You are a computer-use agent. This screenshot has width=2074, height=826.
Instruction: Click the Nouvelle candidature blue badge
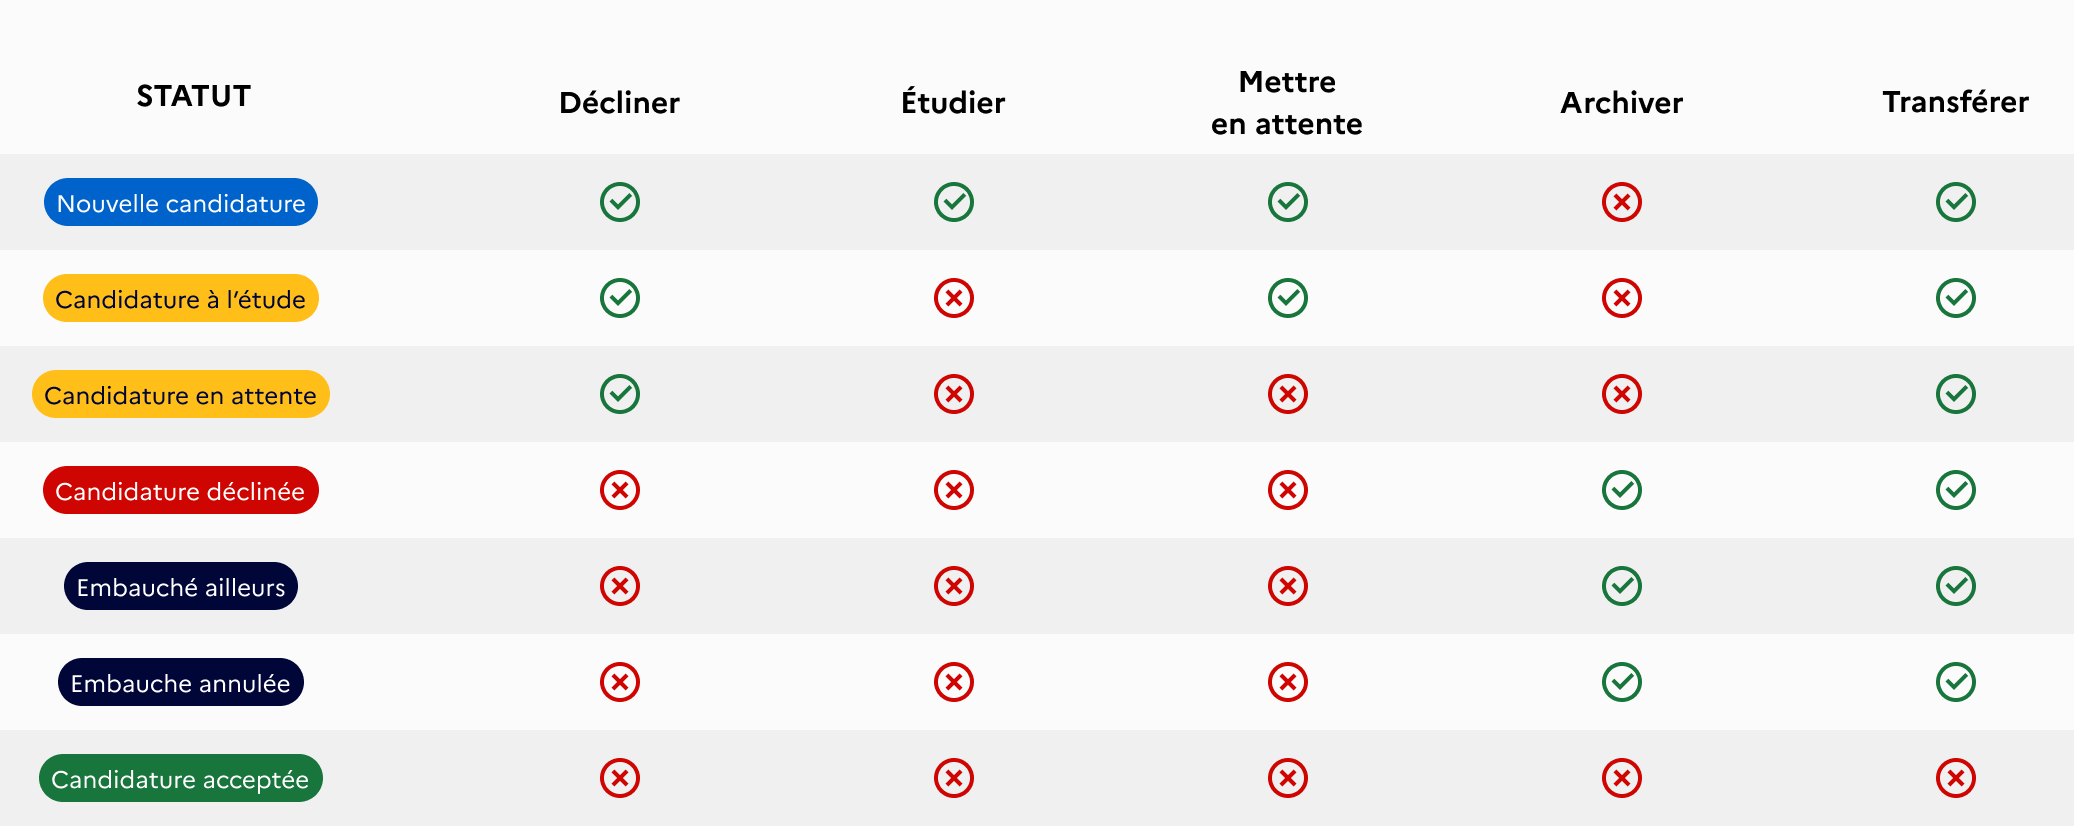(181, 202)
